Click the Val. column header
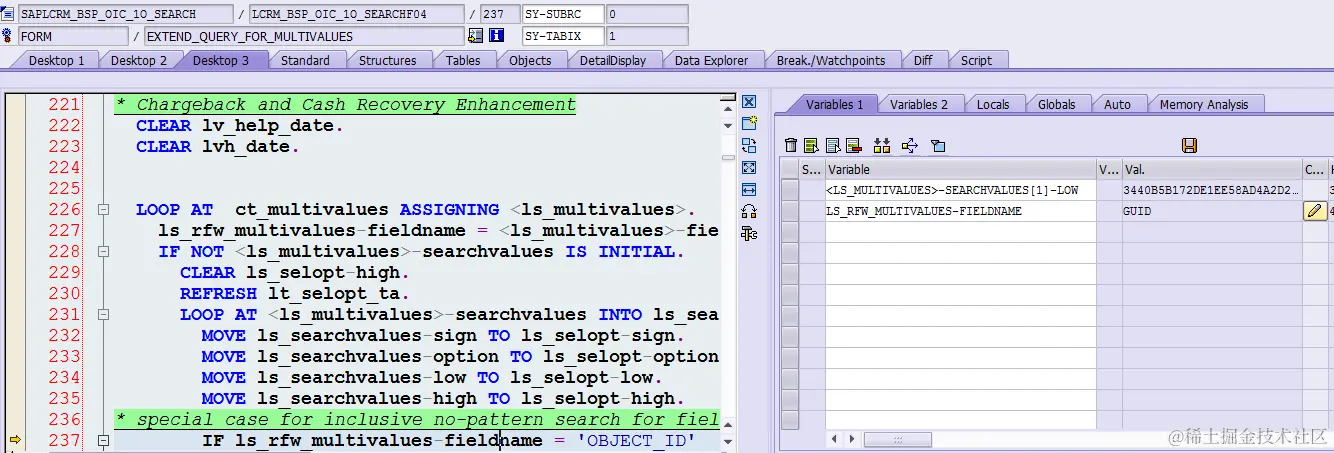Image resolution: width=1334 pixels, height=453 pixels. point(1211,169)
